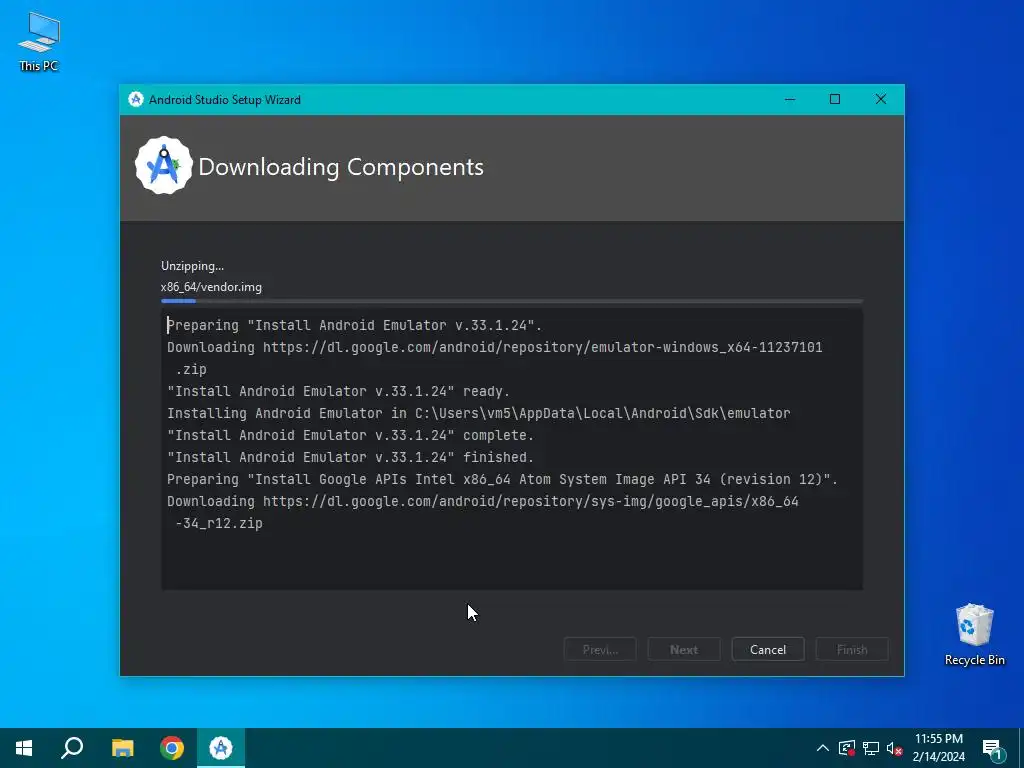
Task: Click the Cancel button in Setup Wizard
Action: [x=767, y=649]
